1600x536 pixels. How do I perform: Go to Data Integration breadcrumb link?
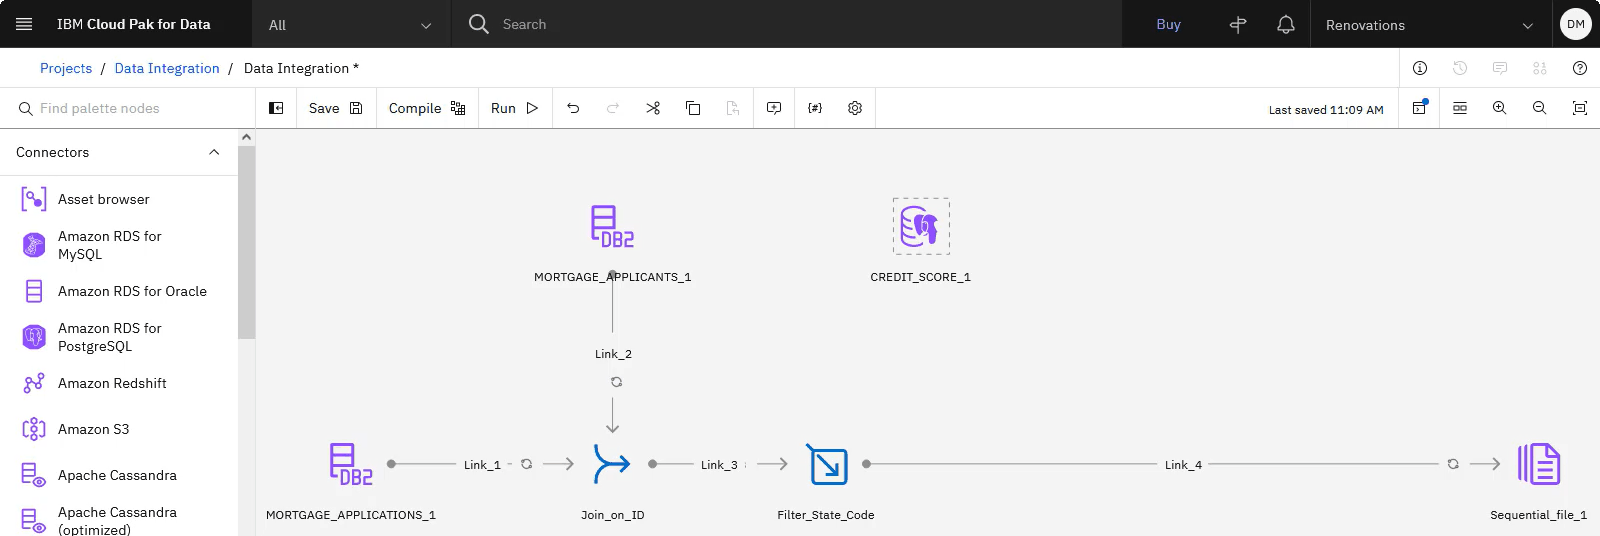167,68
